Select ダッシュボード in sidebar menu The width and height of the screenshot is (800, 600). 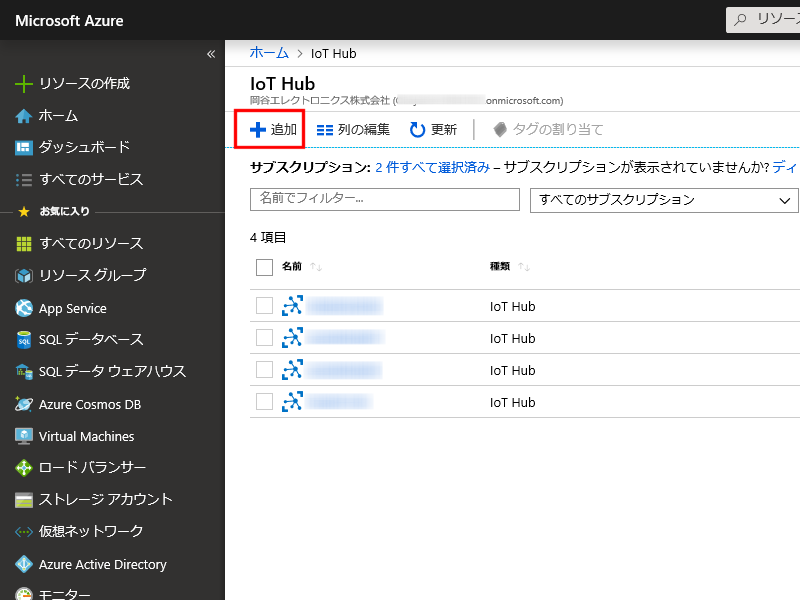coord(84,147)
